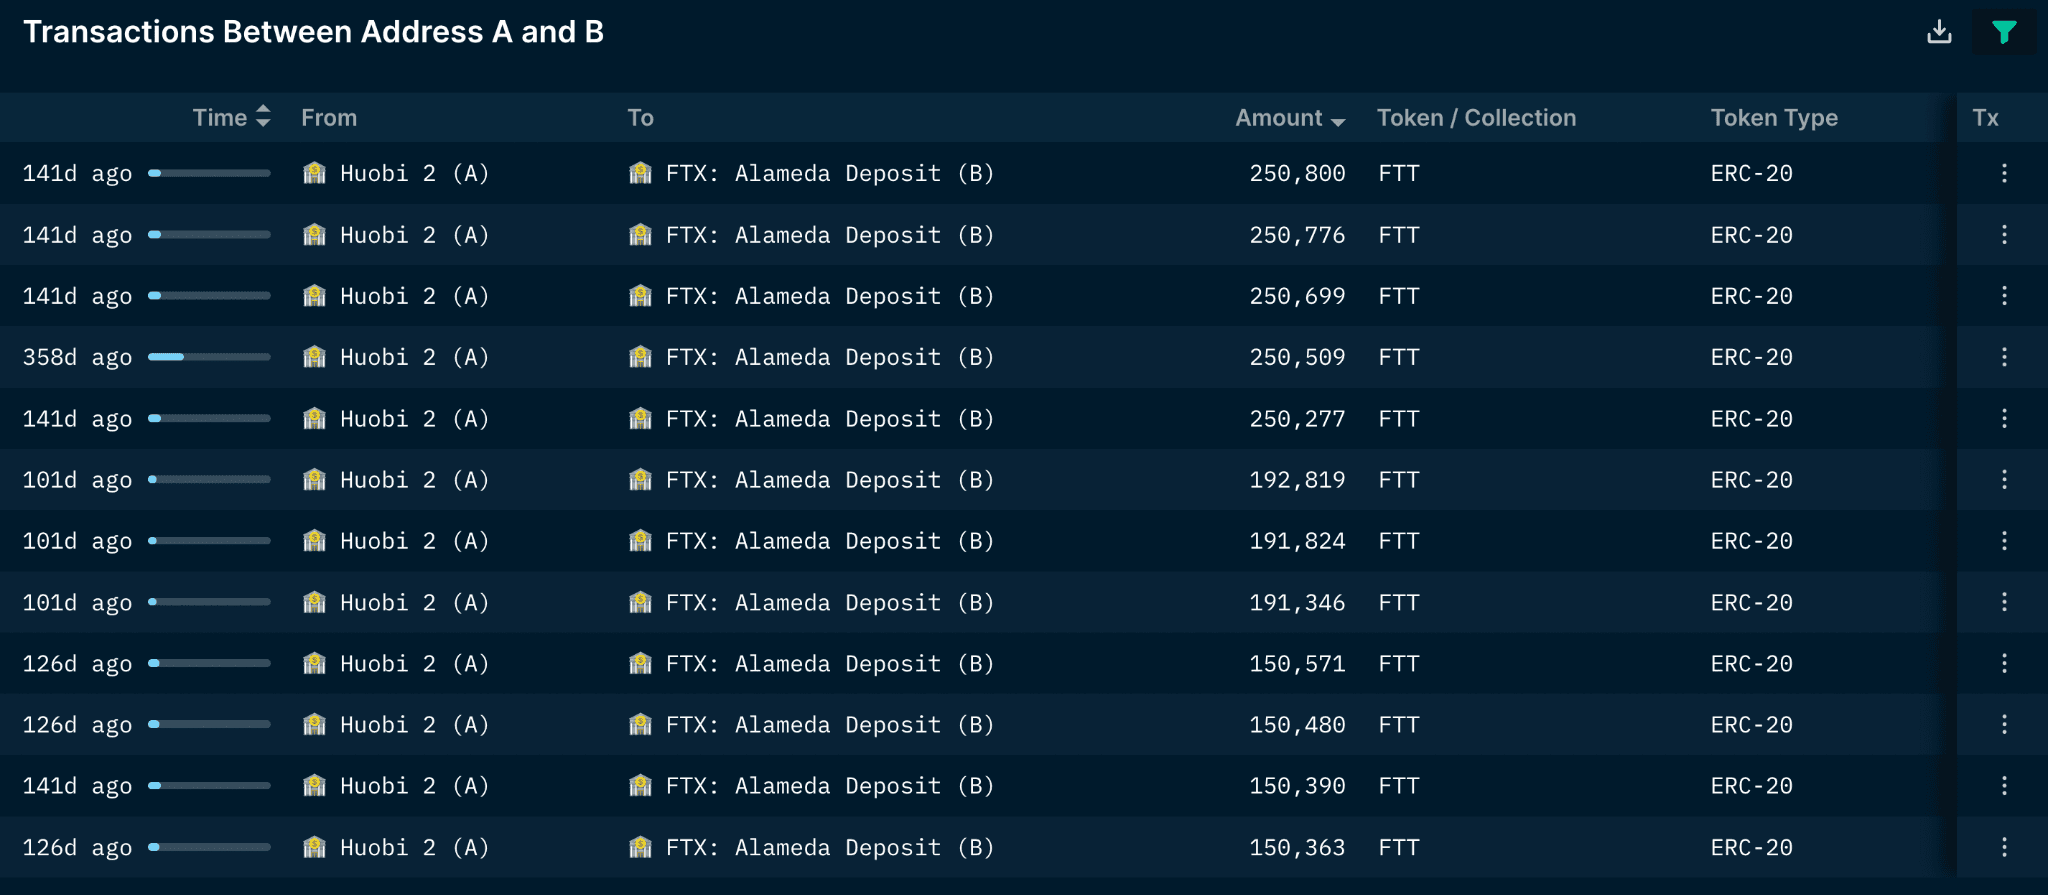Sort by Time column arrows
Image resolution: width=2048 pixels, height=895 pixels.
(263, 117)
